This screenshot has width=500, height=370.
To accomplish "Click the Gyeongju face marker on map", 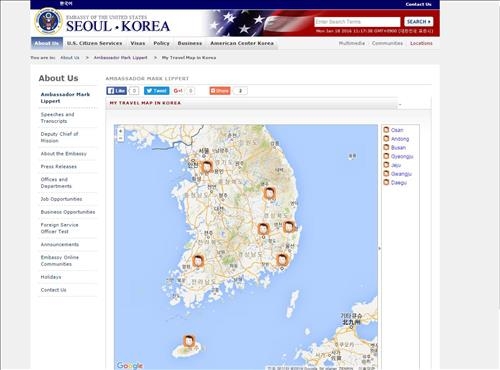I will (289, 227).
